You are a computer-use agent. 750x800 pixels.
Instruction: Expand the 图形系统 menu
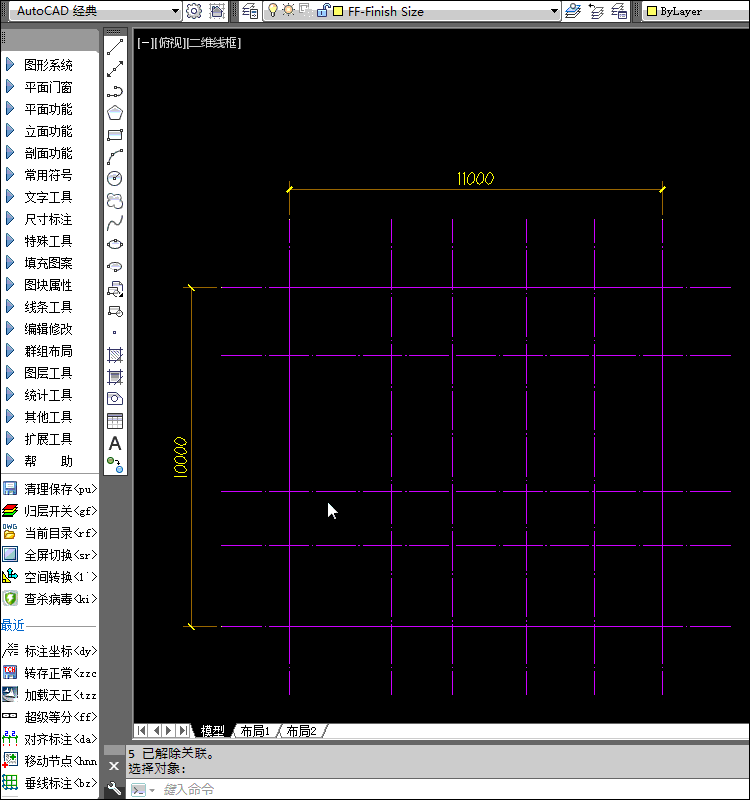point(49,65)
